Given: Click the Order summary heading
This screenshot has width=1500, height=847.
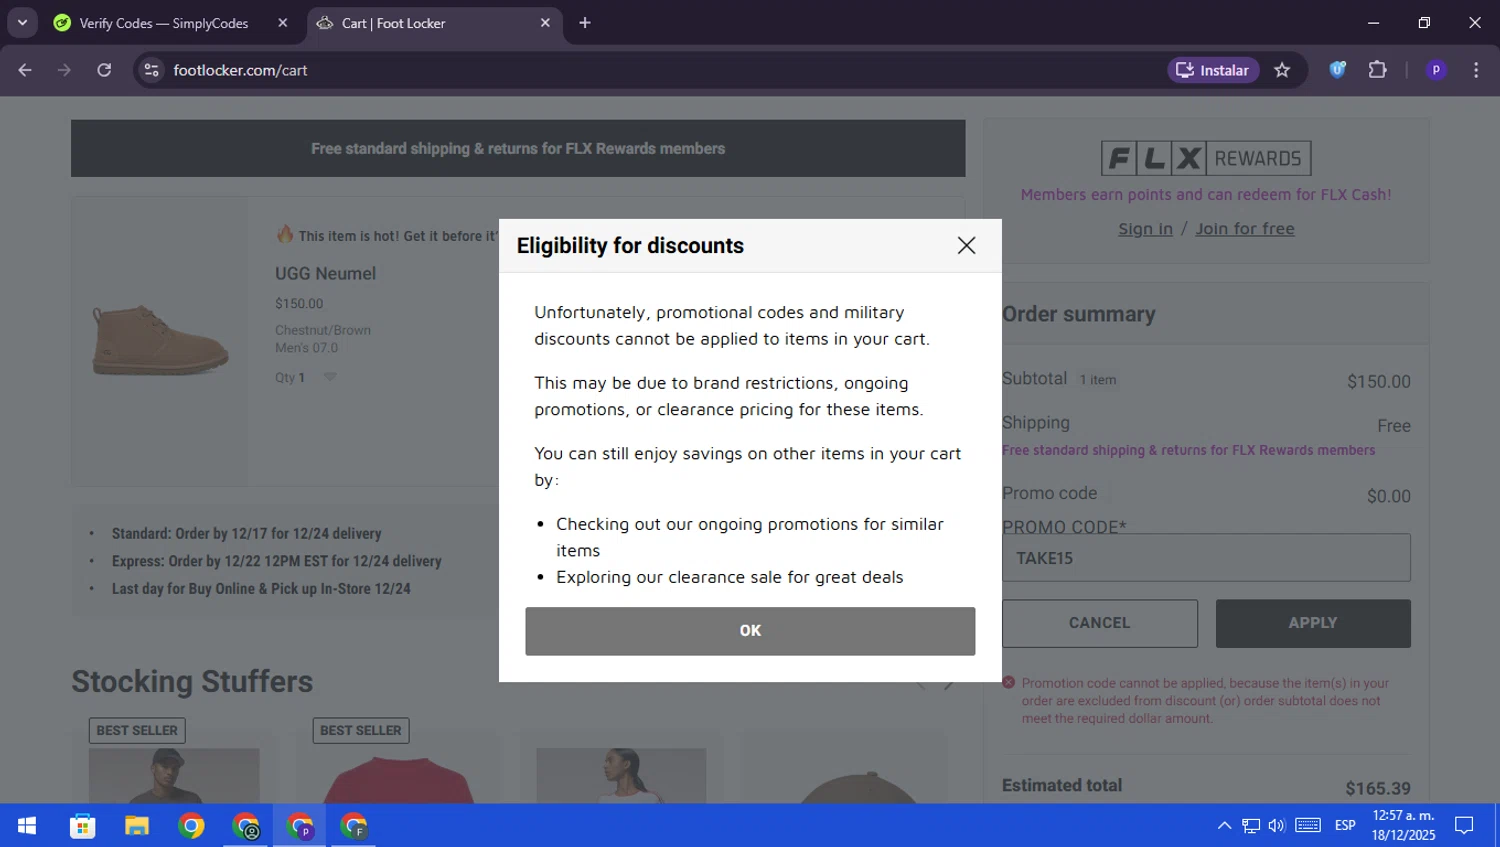Looking at the screenshot, I should (x=1079, y=314).
